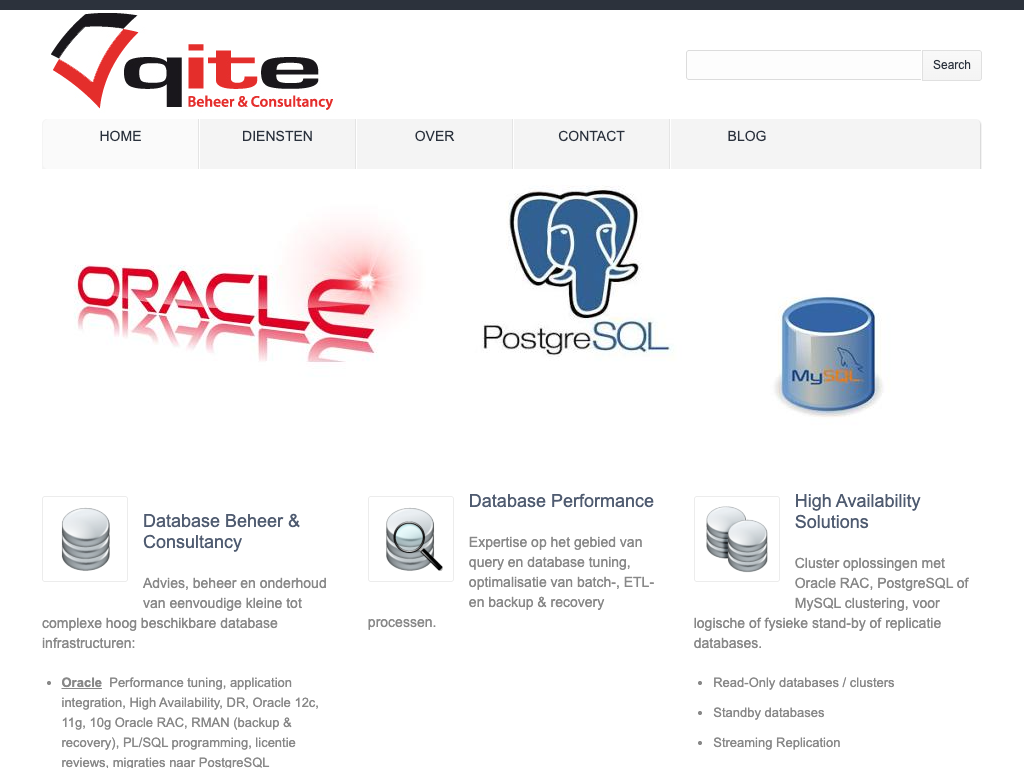Open the DIENSTEN menu item
The height and width of the screenshot is (768, 1024).
[x=277, y=137]
